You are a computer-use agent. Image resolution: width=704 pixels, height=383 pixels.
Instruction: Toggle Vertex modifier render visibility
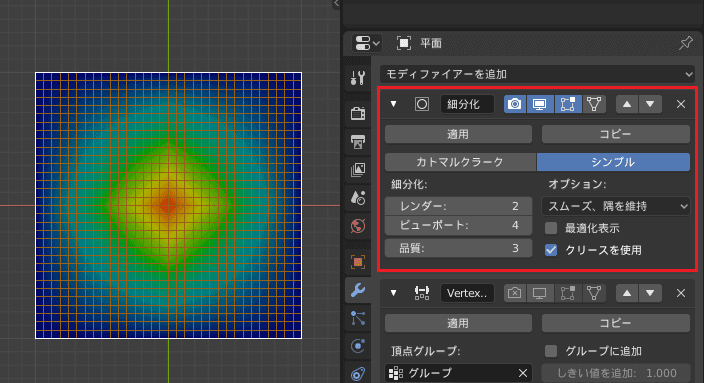pyautogui.click(x=515, y=293)
